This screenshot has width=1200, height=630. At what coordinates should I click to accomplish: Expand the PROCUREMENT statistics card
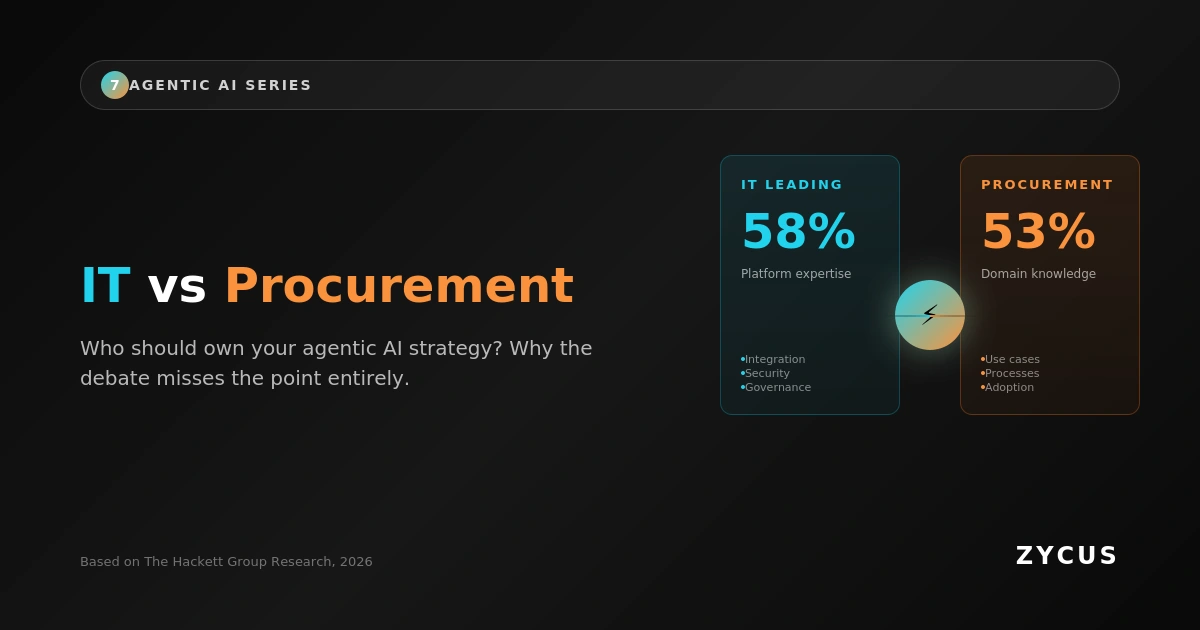click(1050, 285)
